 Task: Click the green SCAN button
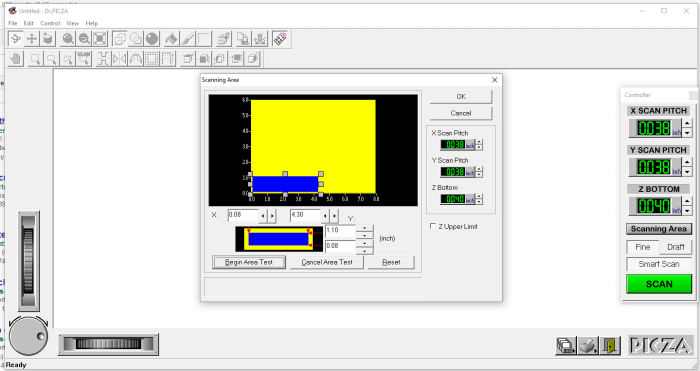click(x=659, y=284)
